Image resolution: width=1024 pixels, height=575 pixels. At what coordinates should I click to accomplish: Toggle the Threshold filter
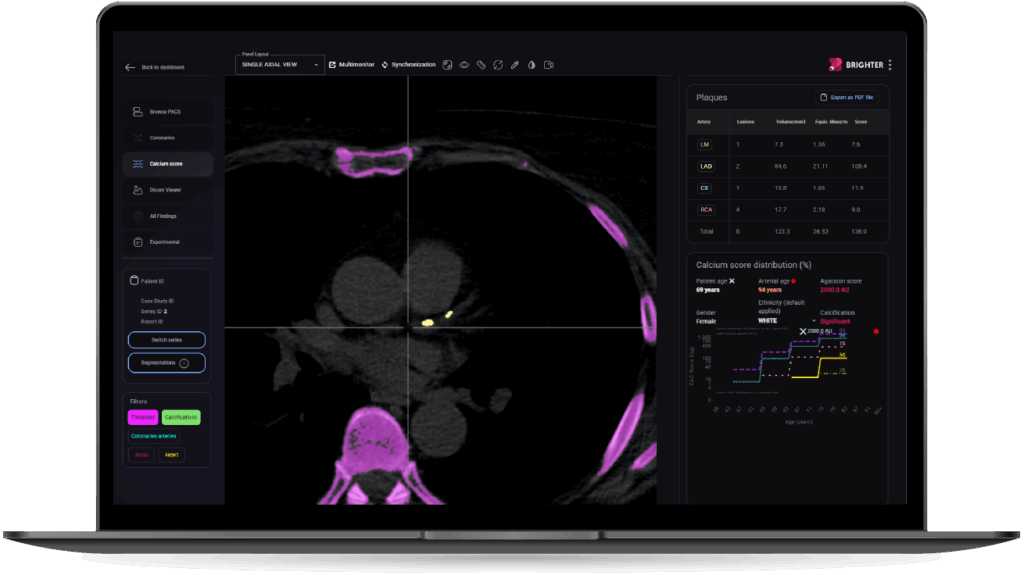(142, 417)
